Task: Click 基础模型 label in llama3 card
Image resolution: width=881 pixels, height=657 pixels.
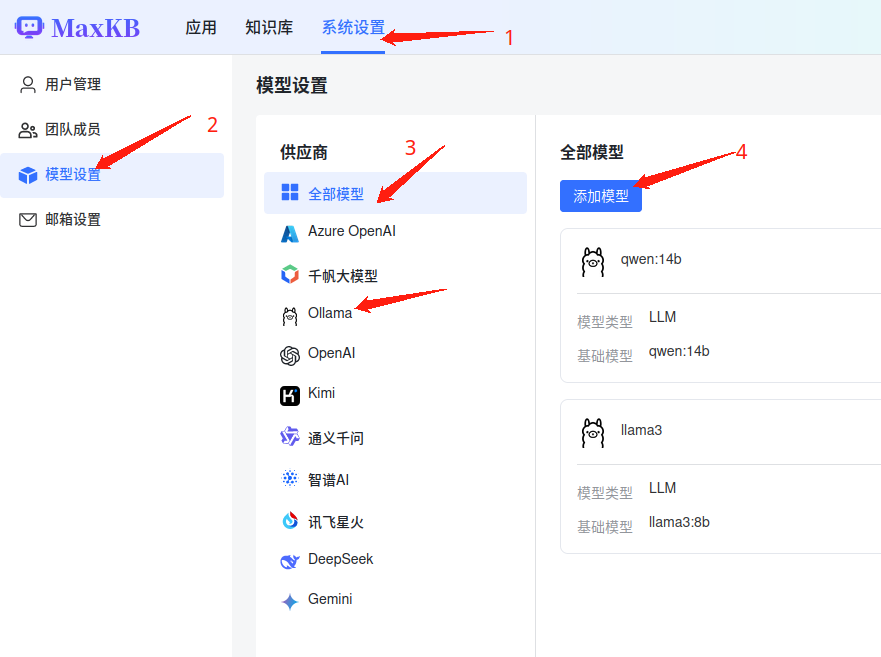Action: [x=605, y=527]
